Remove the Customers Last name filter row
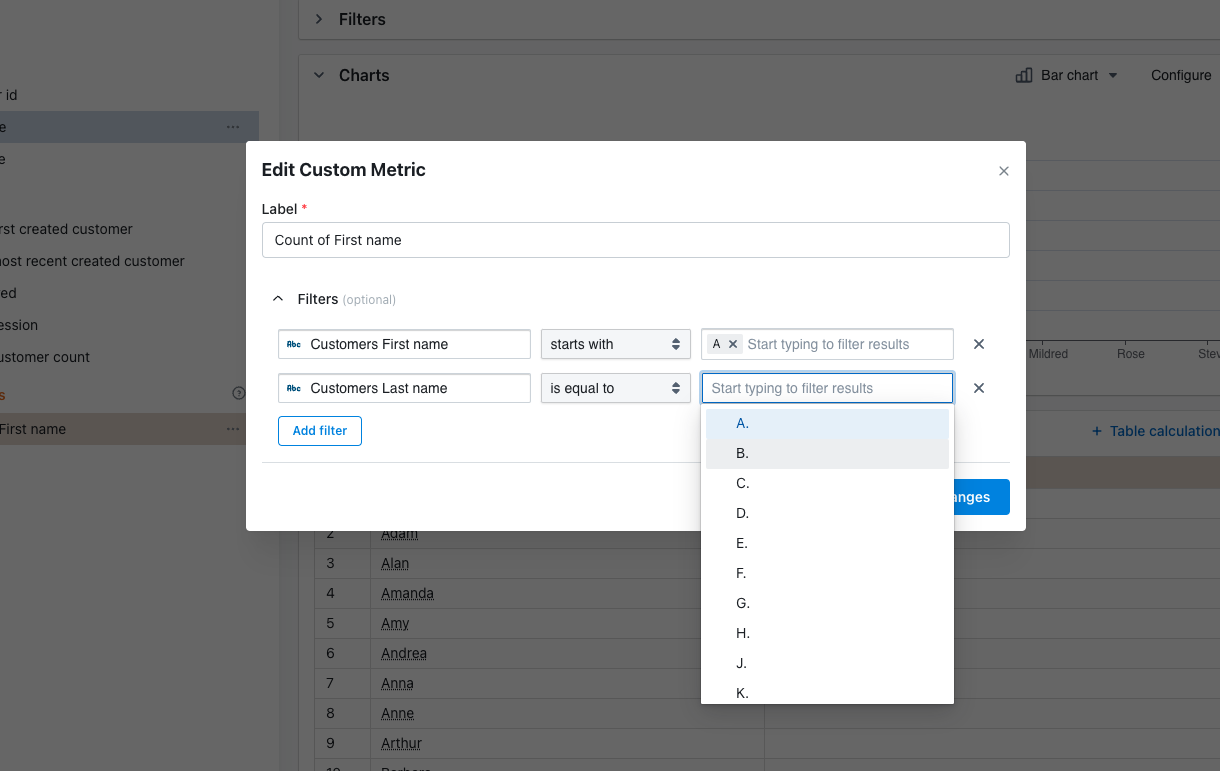This screenshot has height=771, width=1220. [x=979, y=388]
